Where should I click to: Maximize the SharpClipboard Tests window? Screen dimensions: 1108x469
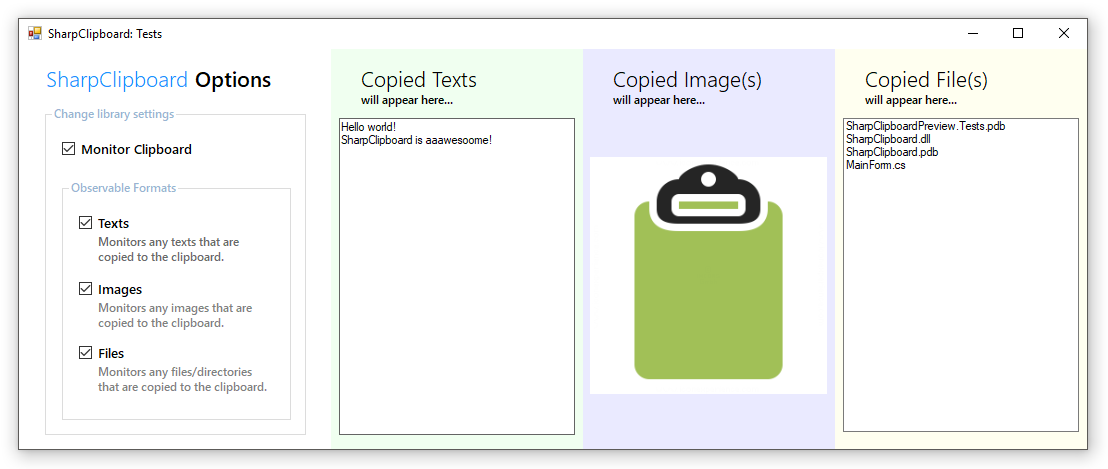(x=1018, y=33)
